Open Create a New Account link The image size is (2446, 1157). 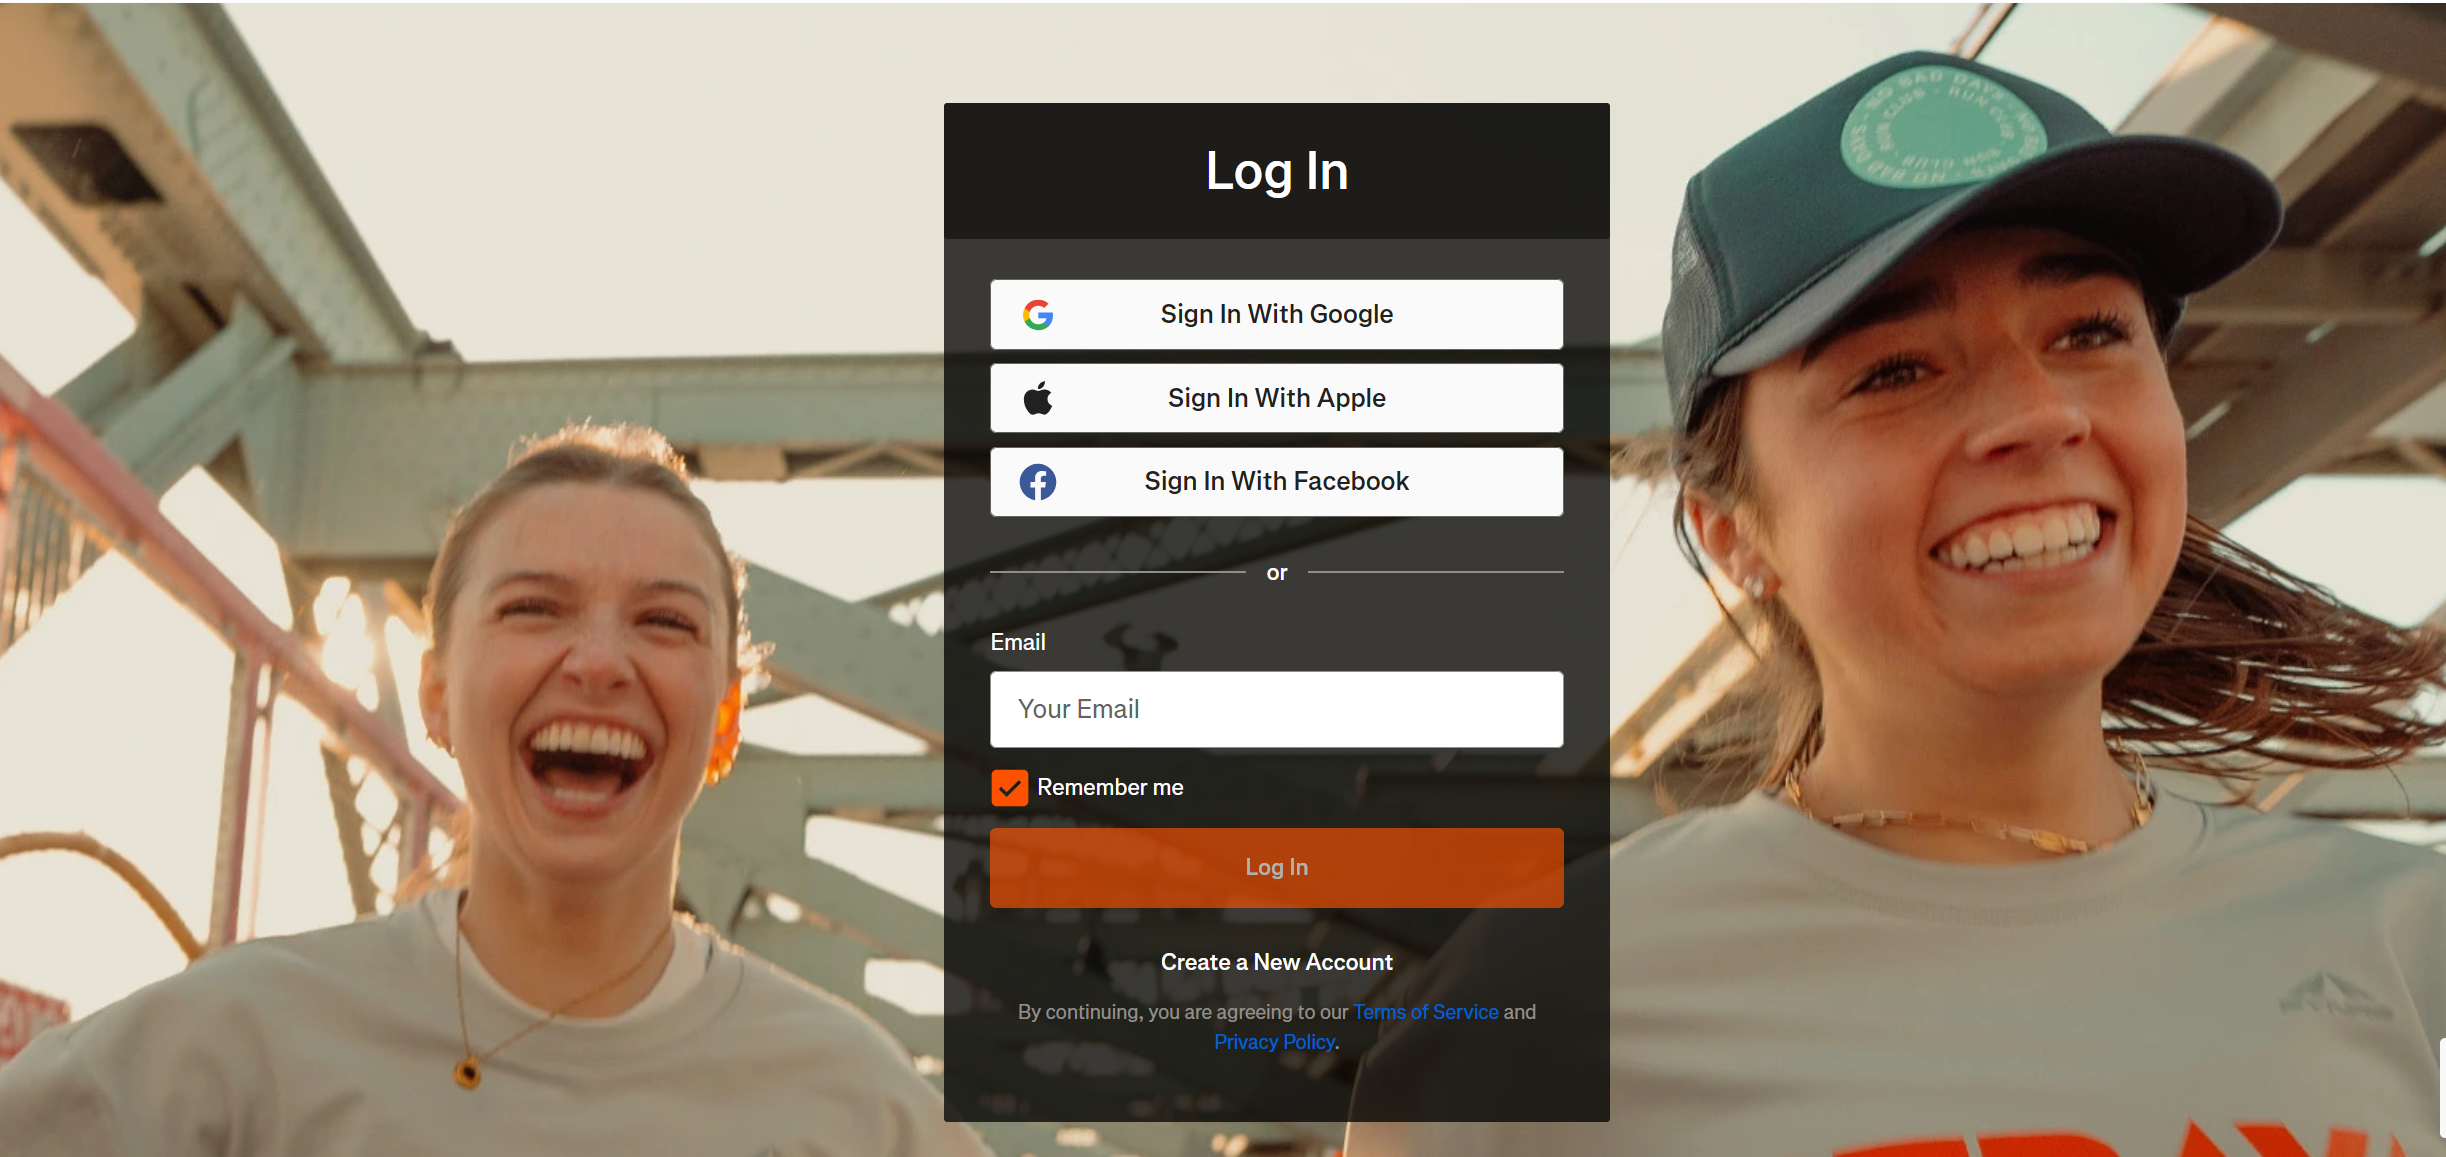click(1276, 962)
